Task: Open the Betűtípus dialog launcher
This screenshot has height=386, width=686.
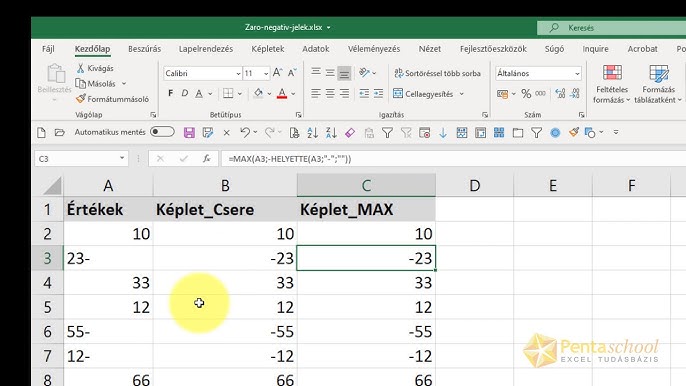Action: tap(298, 115)
